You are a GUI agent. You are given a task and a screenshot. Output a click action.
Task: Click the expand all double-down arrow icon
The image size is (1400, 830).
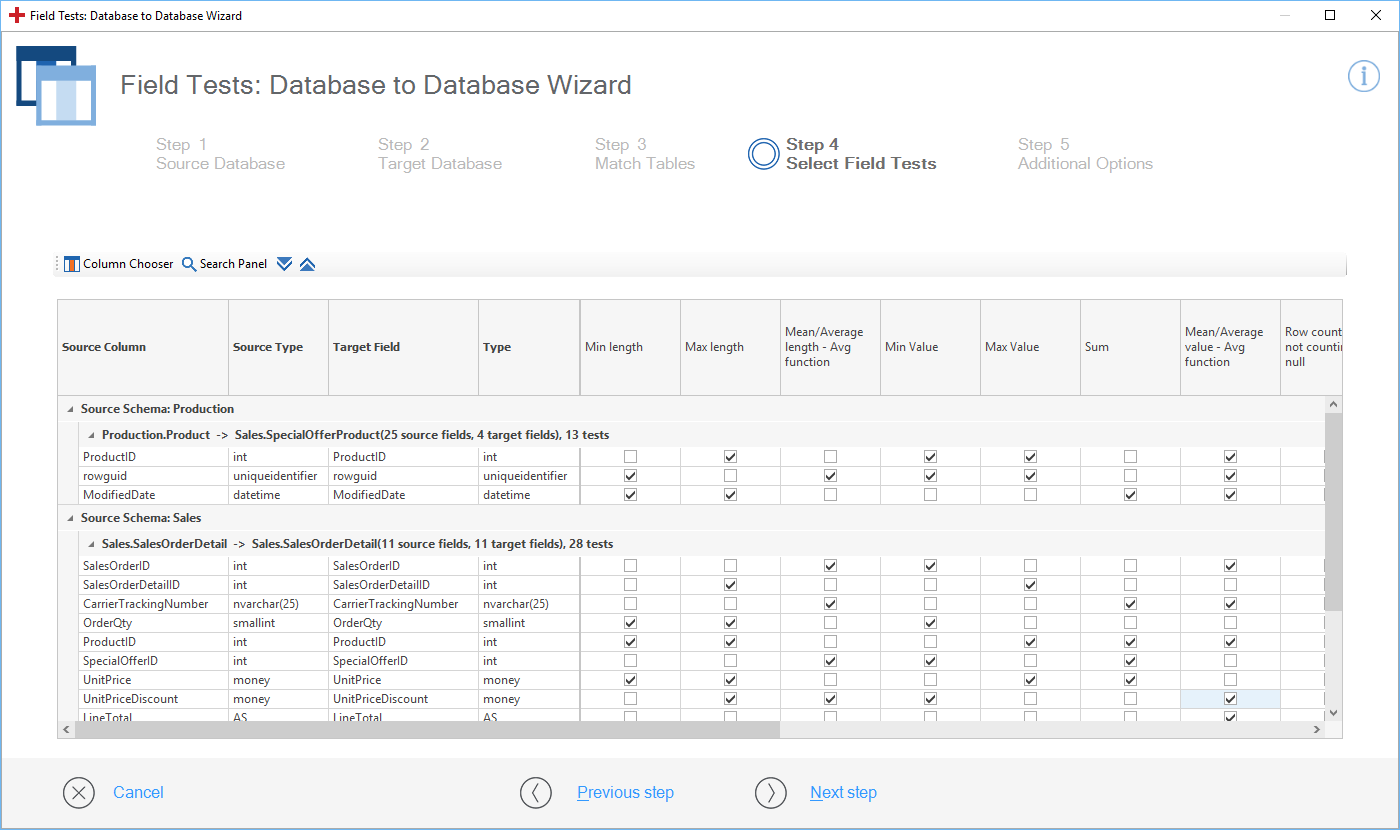pos(284,264)
